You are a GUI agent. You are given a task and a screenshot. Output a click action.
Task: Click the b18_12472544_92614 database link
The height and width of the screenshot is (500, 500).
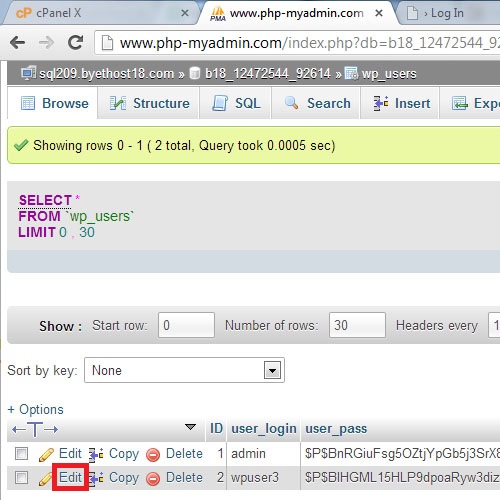pos(268,73)
